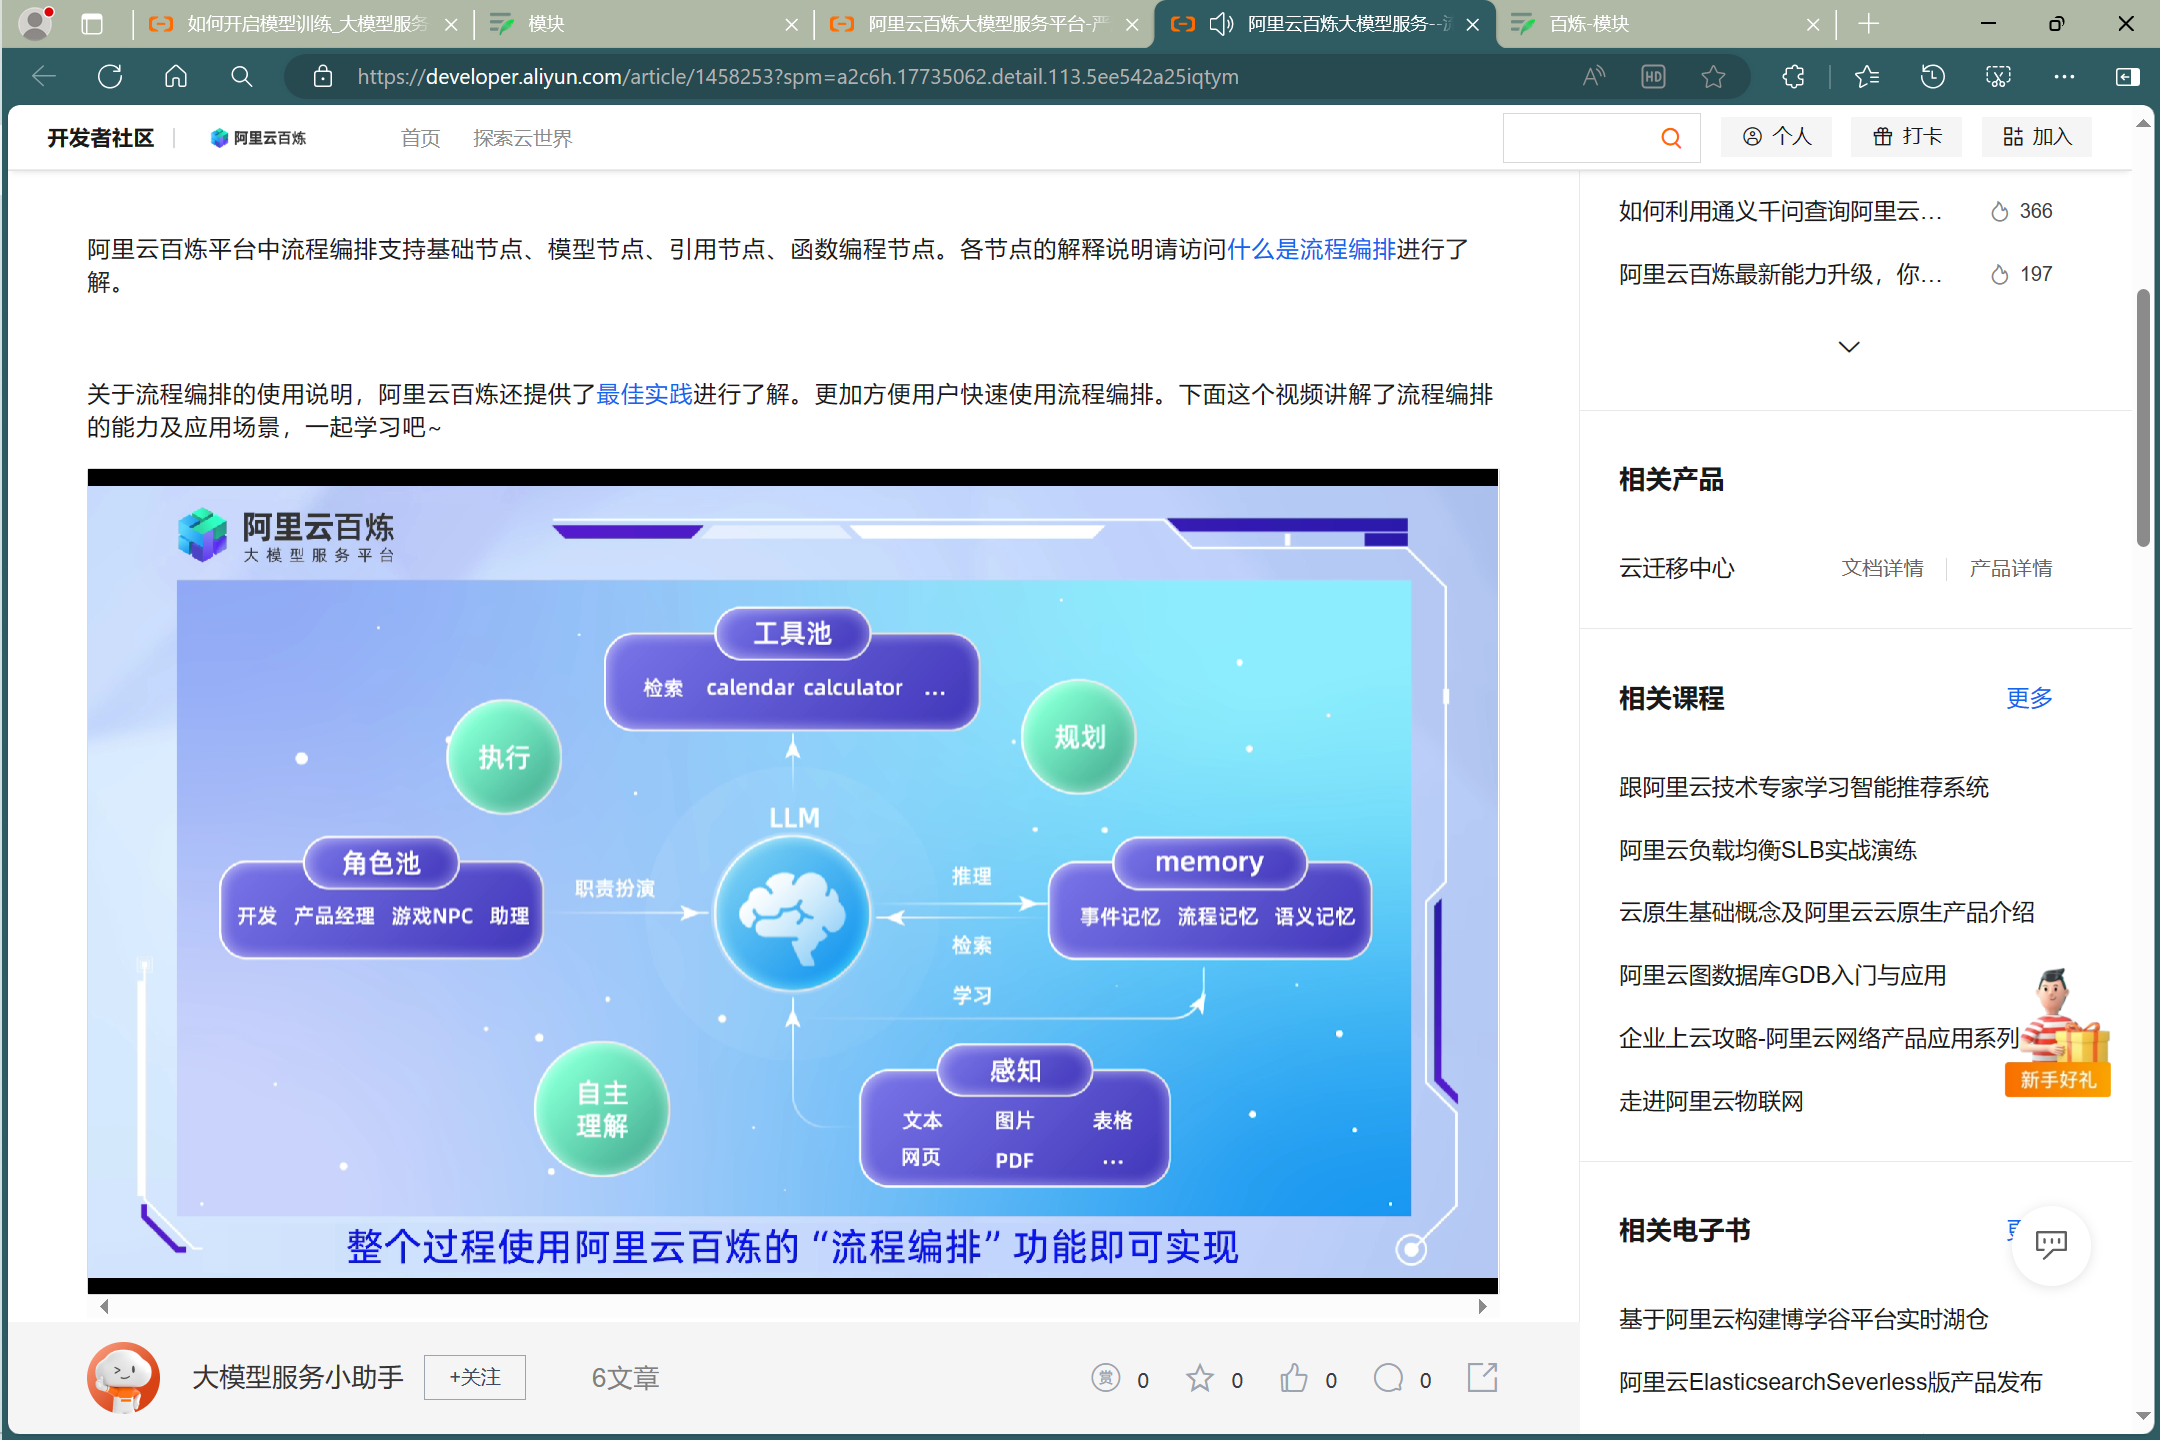
Task: Open 产品详情 for 云迁移中心
Action: point(2010,568)
